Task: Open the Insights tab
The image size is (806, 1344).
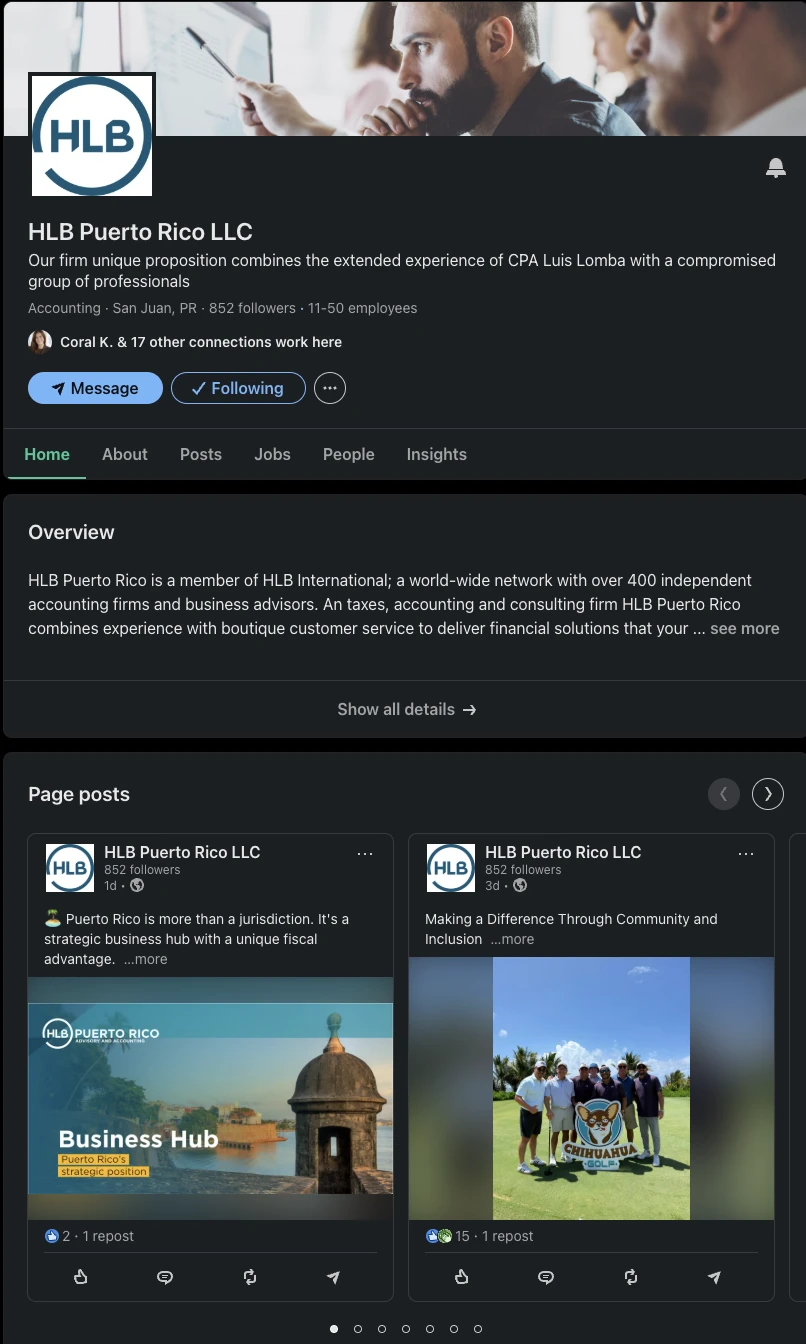Action: (437, 454)
